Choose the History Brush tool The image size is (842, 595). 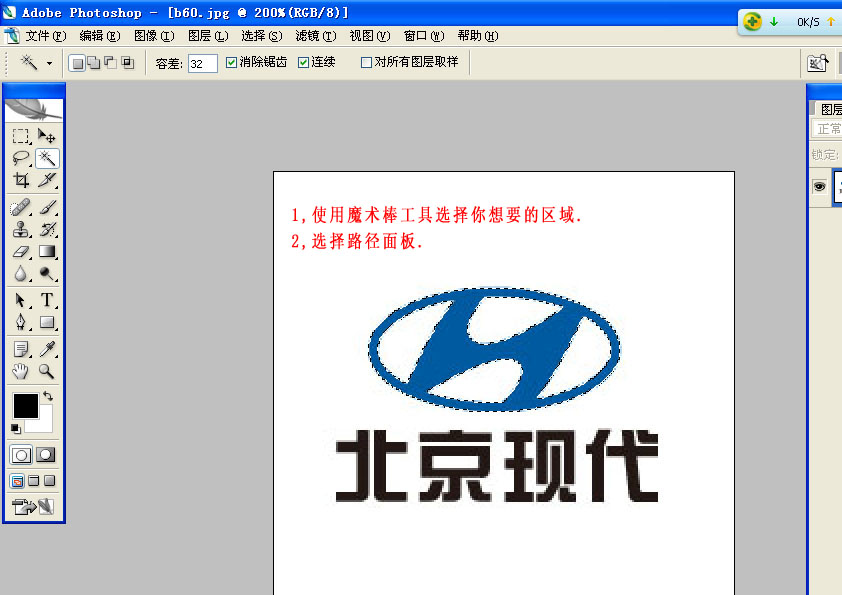pyautogui.click(x=47, y=229)
